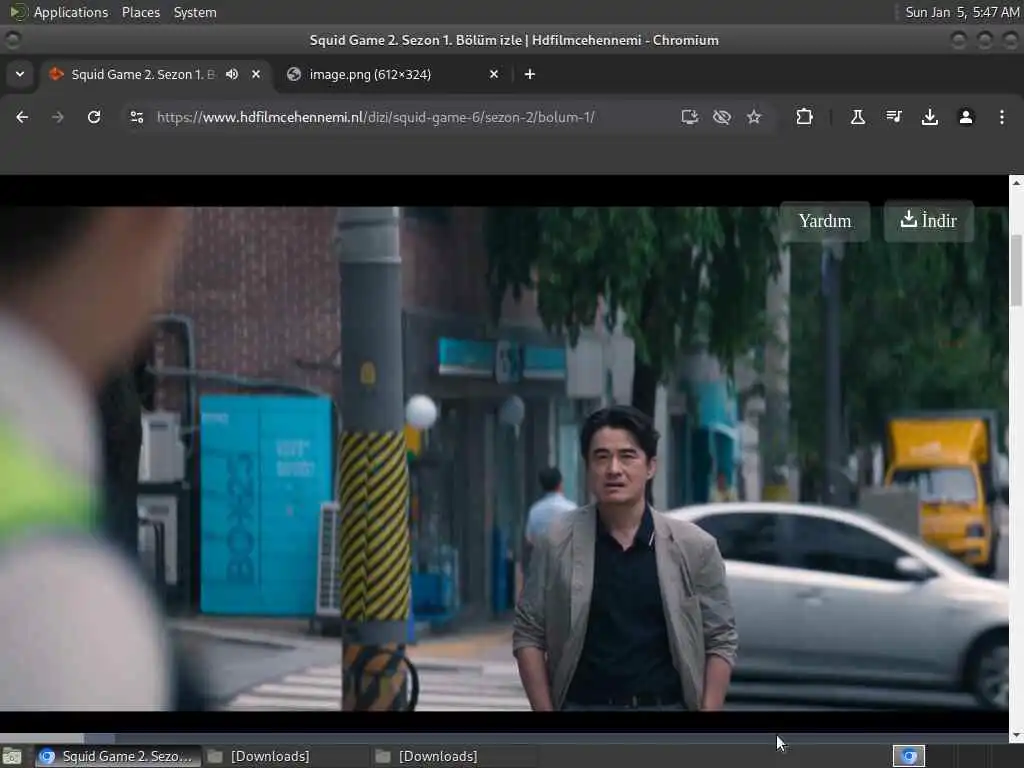Viewport: 1024px width, 768px height.
Task: Open Chromium's three-dot menu
Action: coord(1001,117)
